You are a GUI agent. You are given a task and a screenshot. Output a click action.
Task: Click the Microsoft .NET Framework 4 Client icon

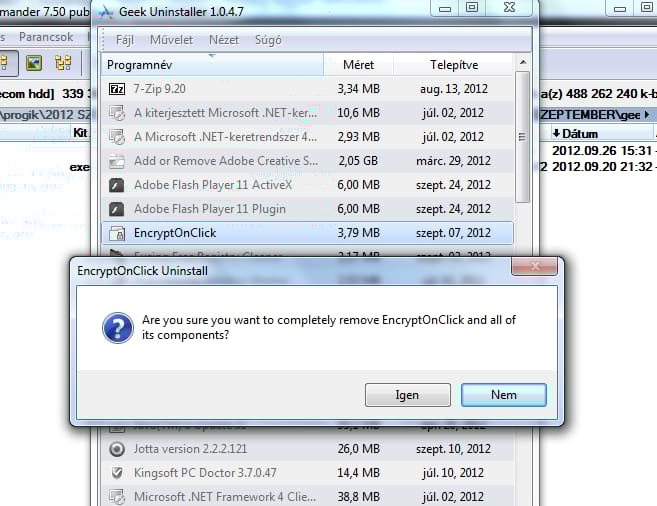click(x=116, y=497)
